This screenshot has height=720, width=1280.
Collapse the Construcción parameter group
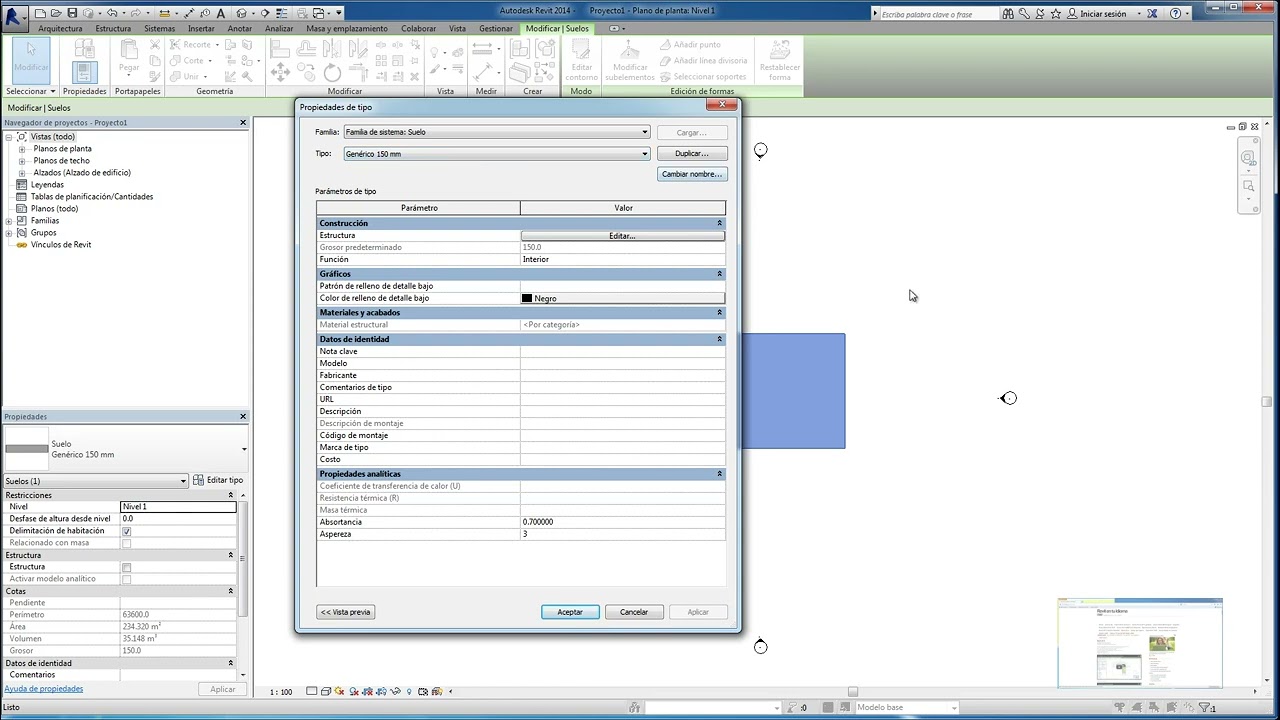tap(719, 223)
